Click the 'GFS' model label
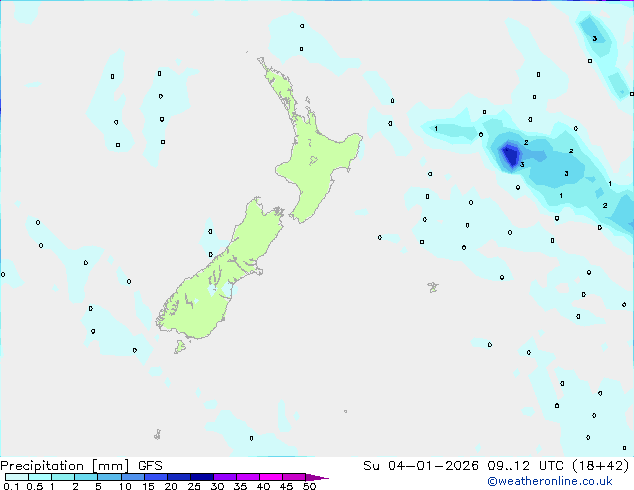This screenshot has height=490, width=634. point(150,466)
